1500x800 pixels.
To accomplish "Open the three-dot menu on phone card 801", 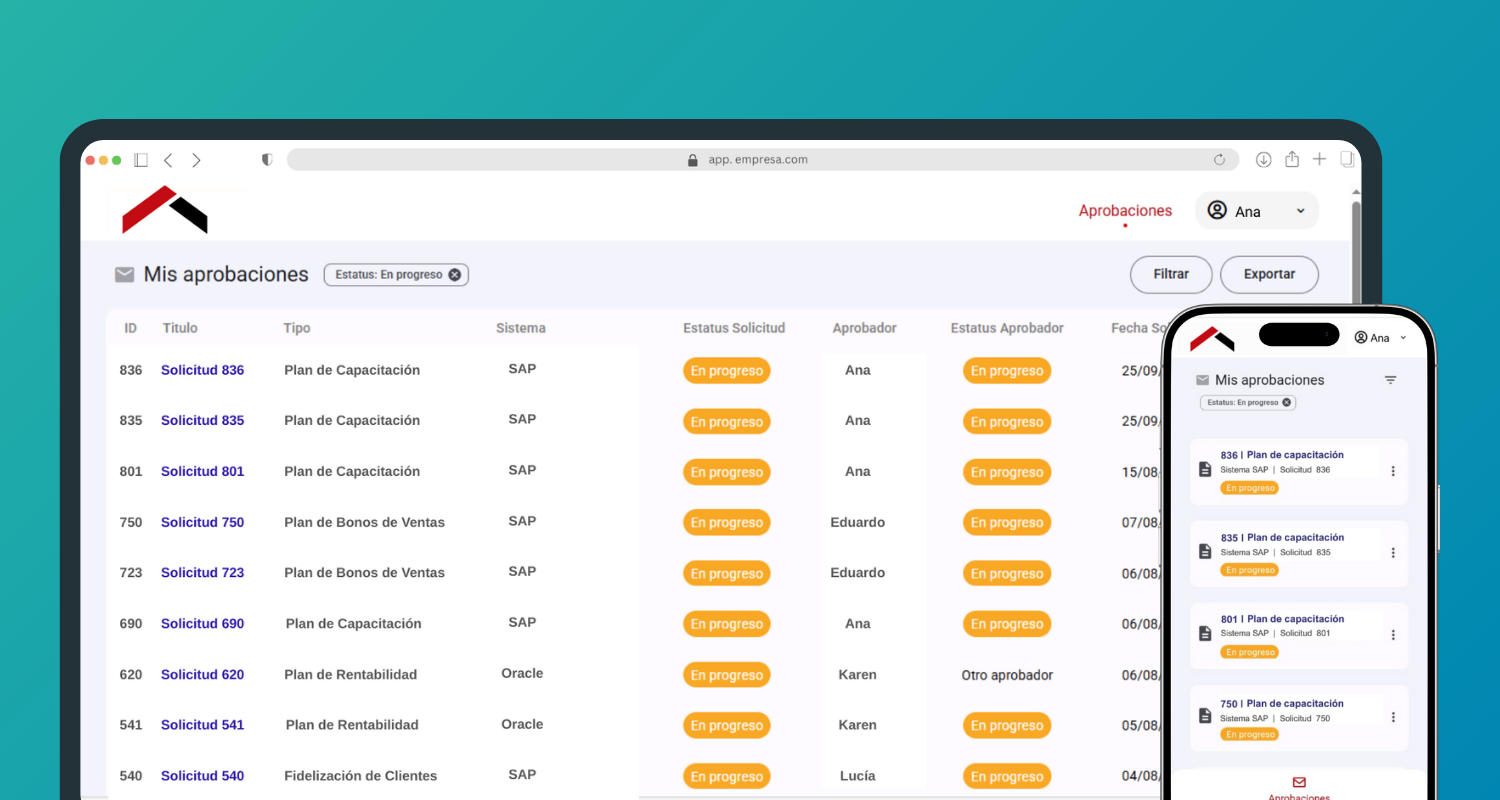I will click(1393, 635).
